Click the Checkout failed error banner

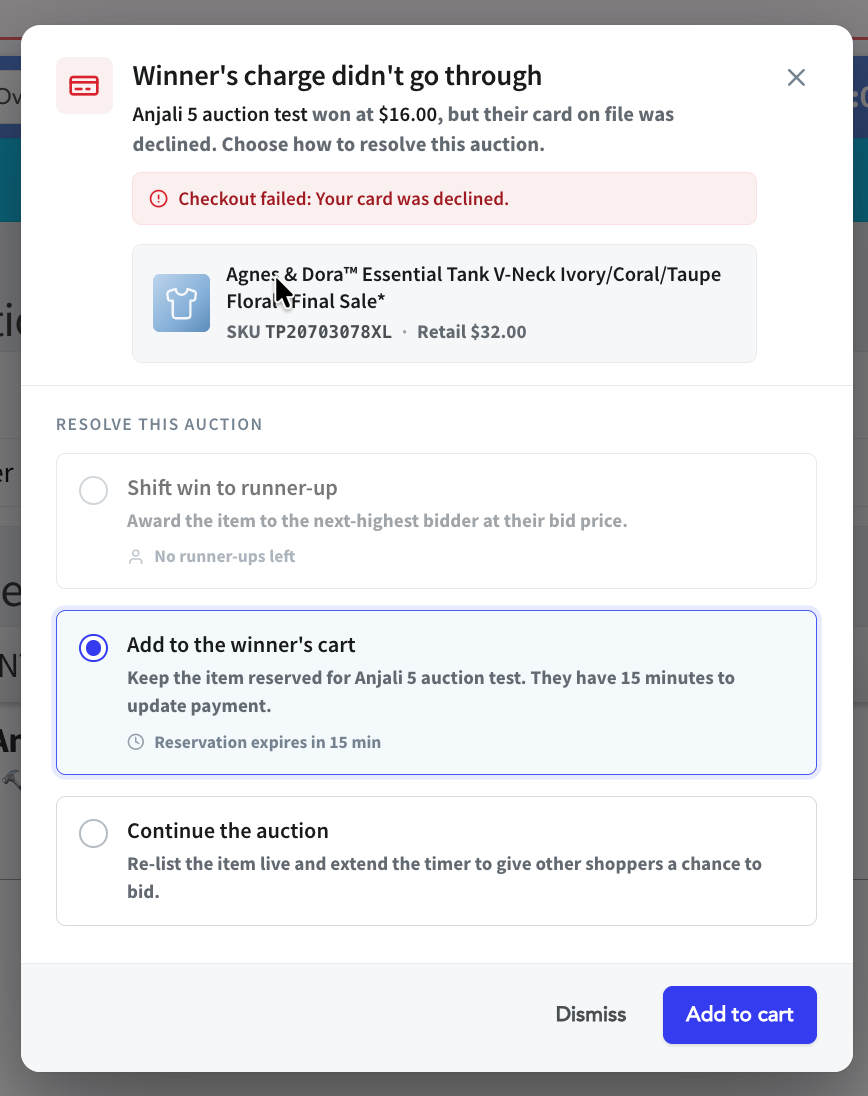click(444, 199)
